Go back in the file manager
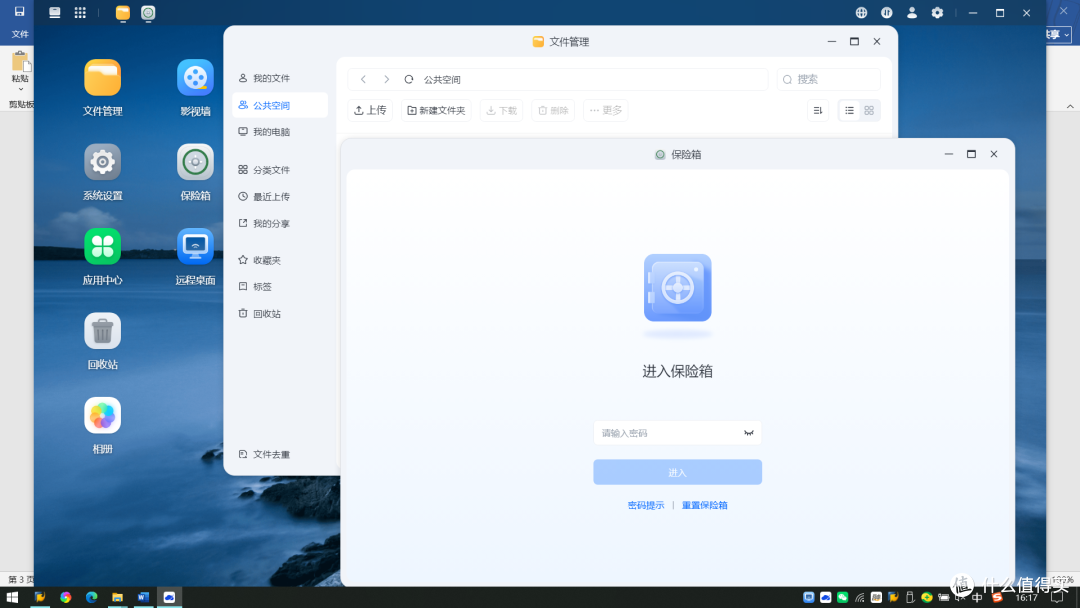 coord(363,79)
